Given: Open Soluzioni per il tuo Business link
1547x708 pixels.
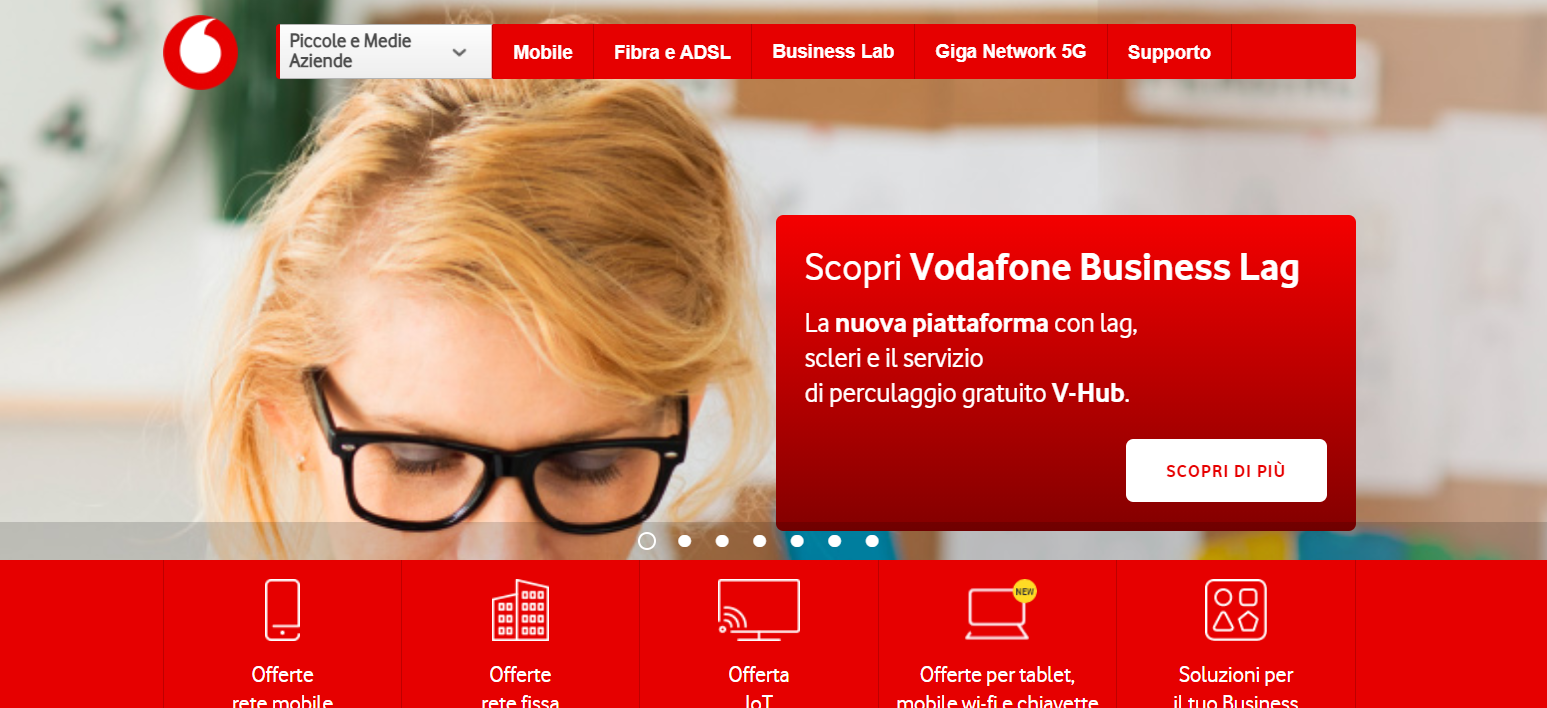Looking at the screenshot, I should pyautogui.click(x=1236, y=688).
